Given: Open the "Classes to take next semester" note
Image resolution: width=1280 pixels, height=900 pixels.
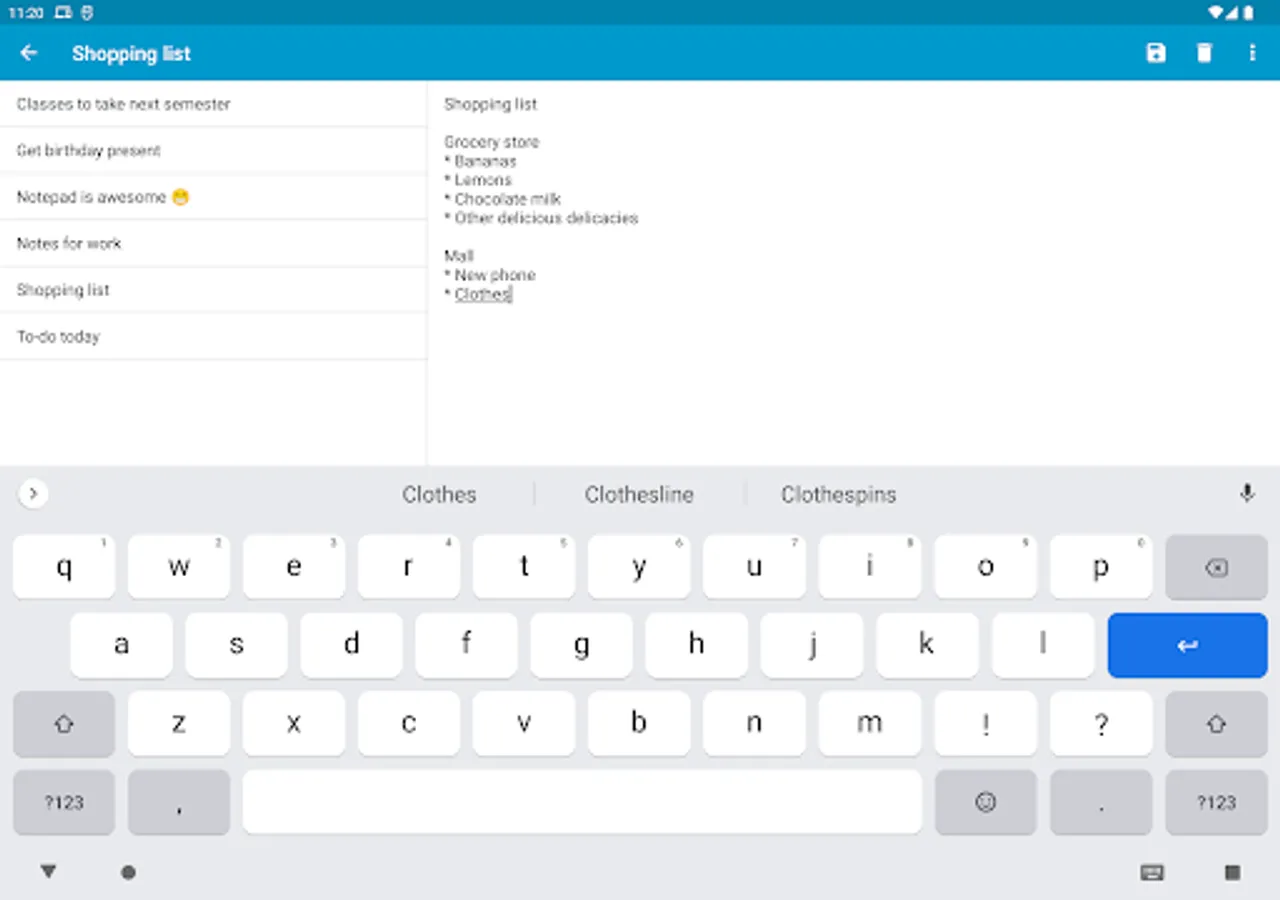Looking at the screenshot, I should tap(213, 104).
